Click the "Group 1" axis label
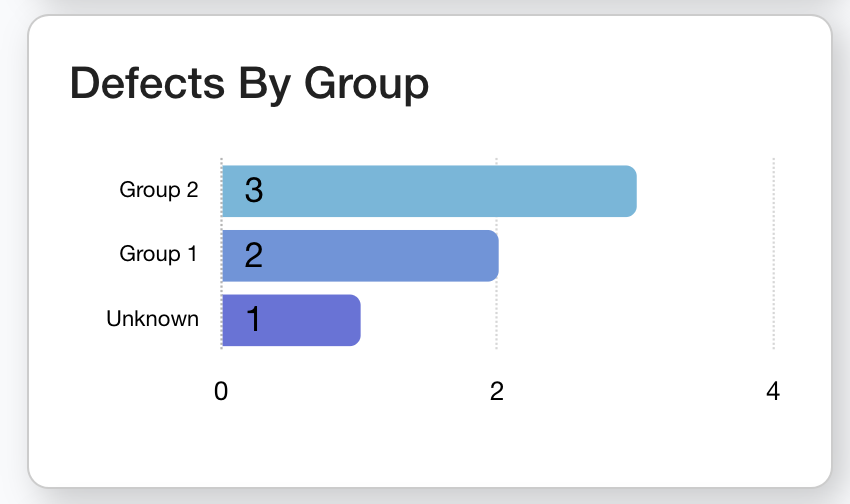 159,254
